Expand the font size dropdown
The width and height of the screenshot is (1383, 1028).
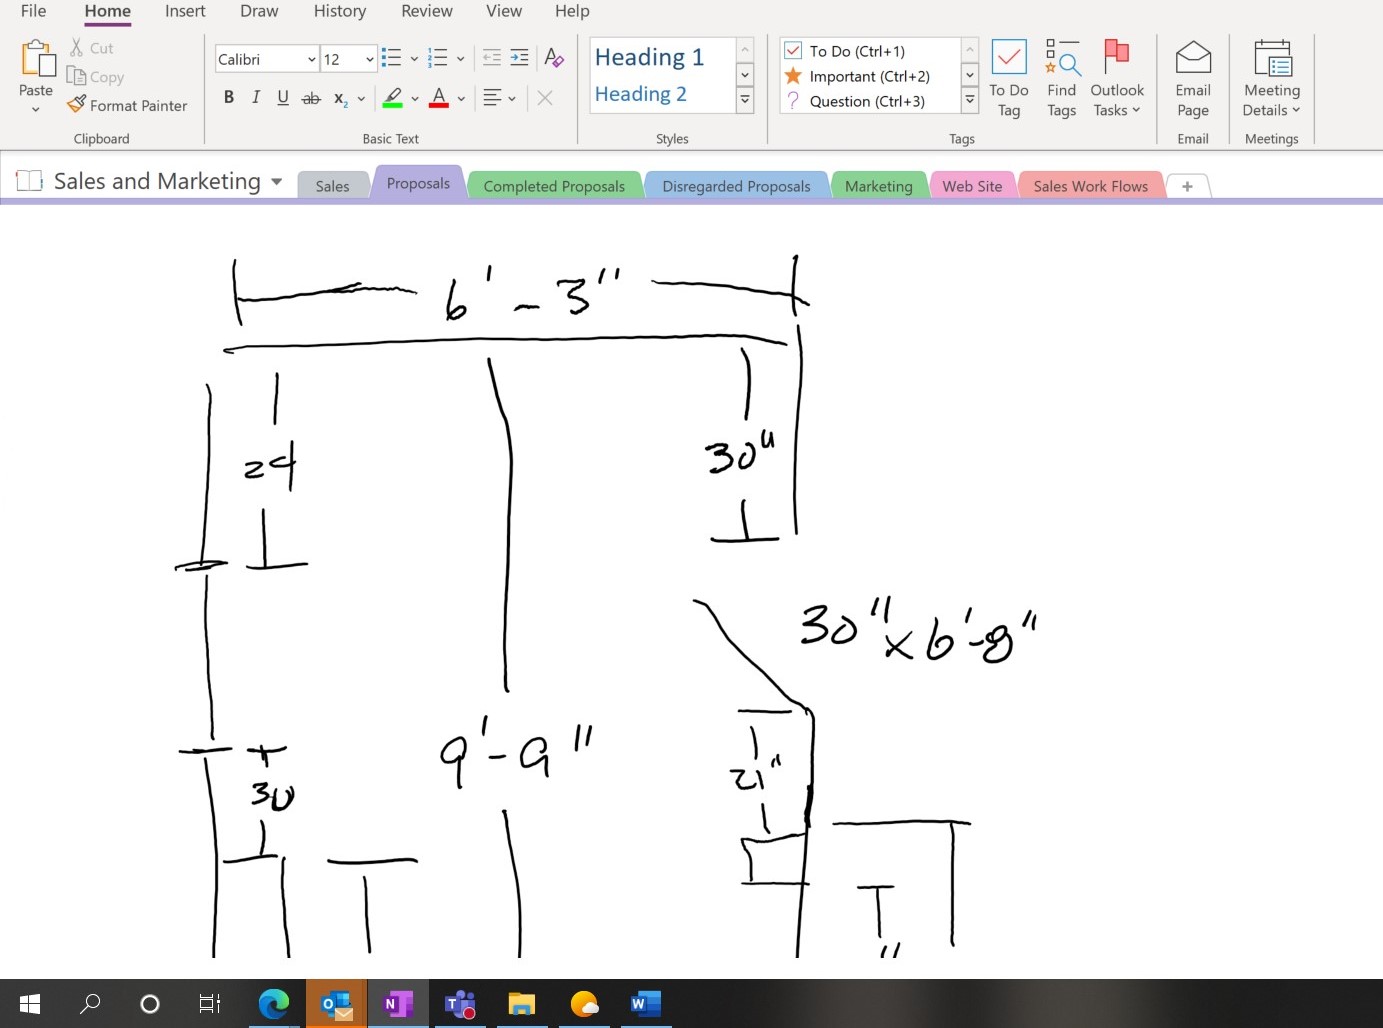coord(368,59)
